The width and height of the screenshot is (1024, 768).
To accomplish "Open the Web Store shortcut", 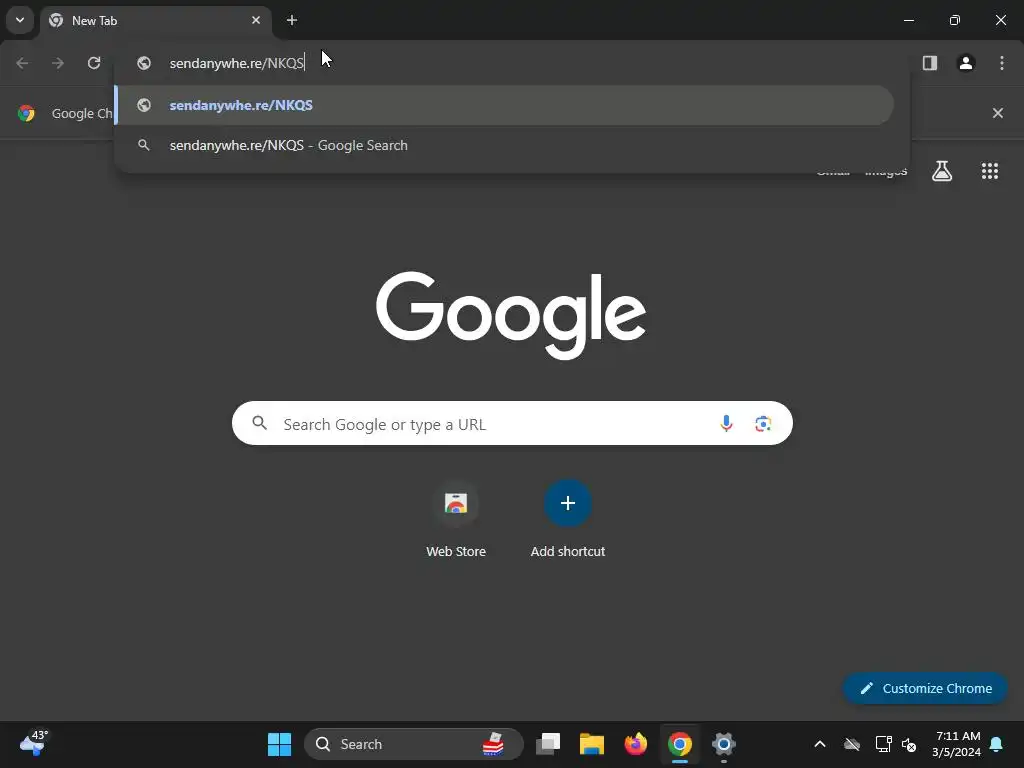I will 456,519.
